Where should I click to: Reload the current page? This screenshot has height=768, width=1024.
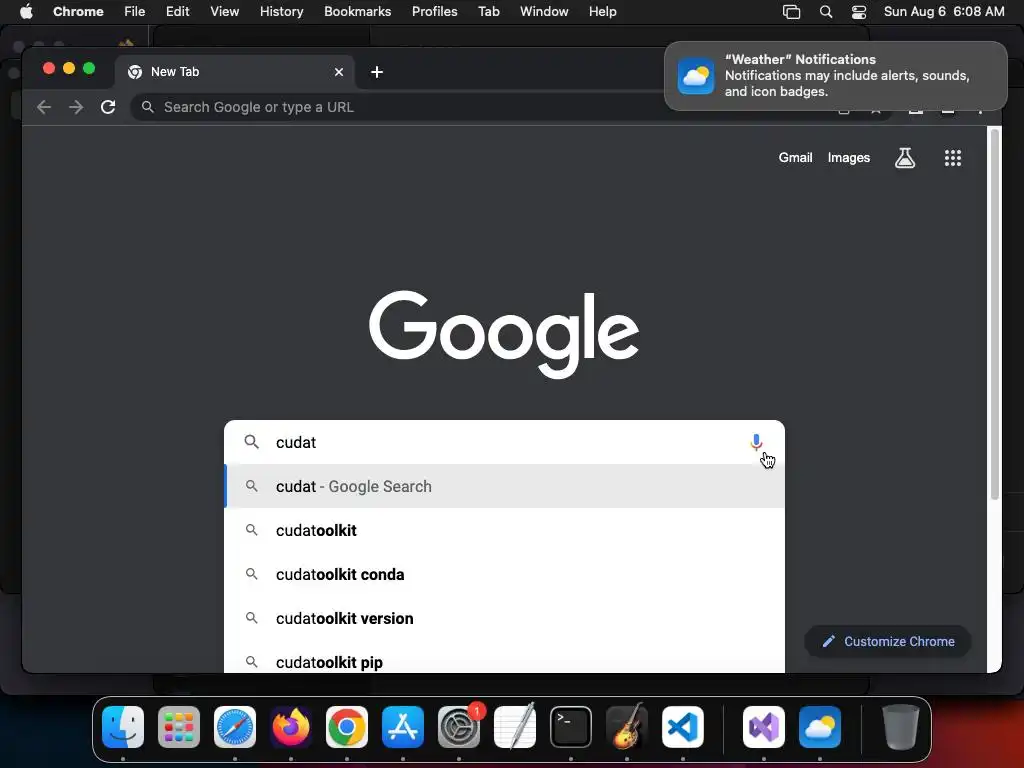pyautogui.click(x=108, y=107)
